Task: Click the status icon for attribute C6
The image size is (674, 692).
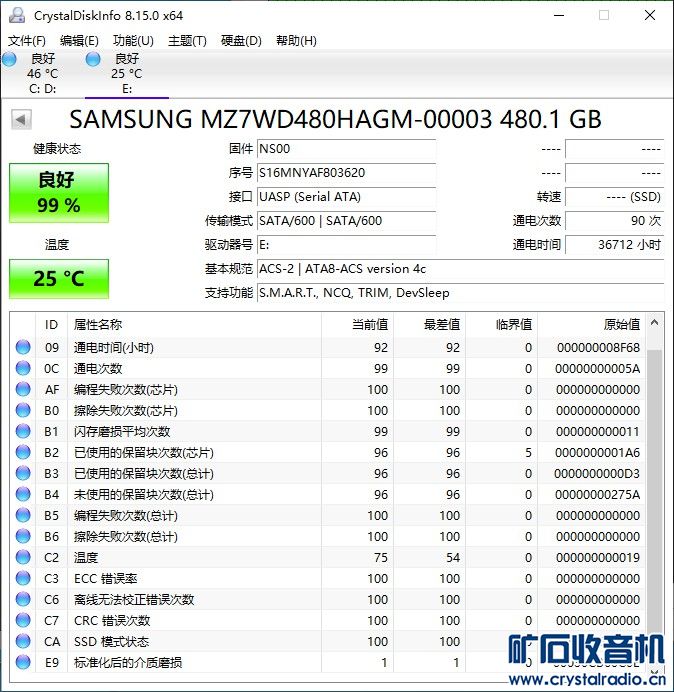Action: tap(23, 599)
